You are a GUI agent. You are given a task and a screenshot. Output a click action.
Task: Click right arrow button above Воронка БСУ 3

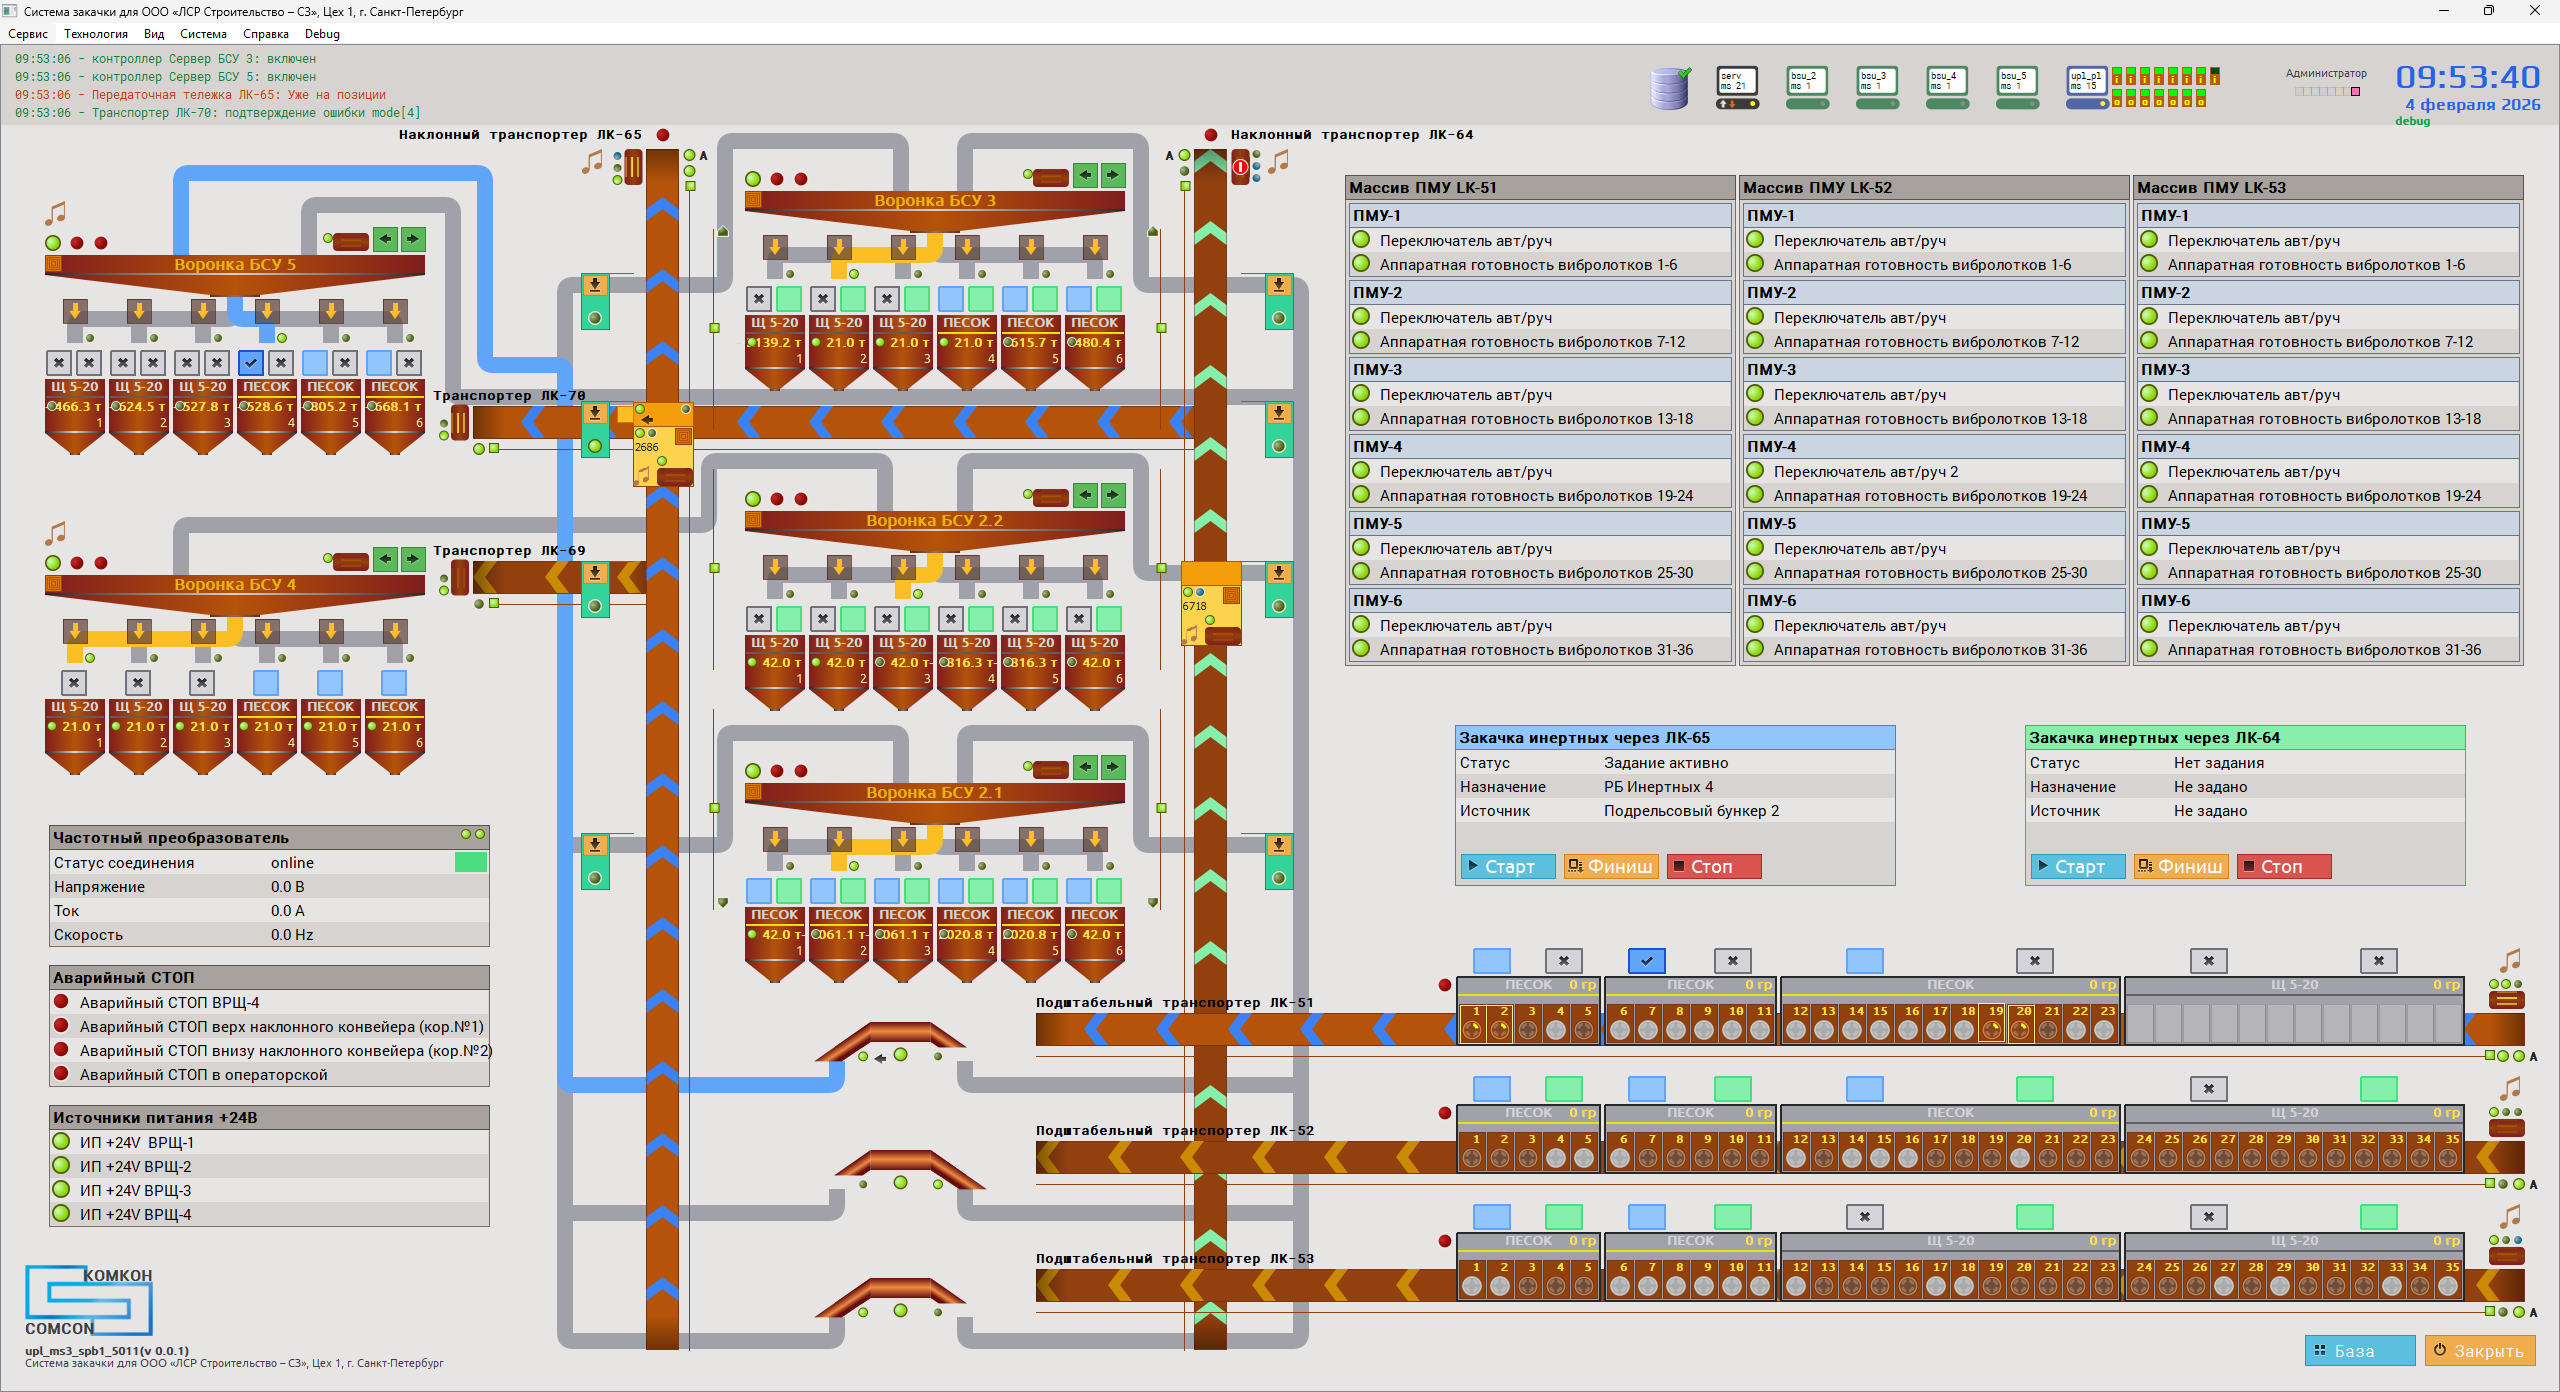coord(1113,175)
